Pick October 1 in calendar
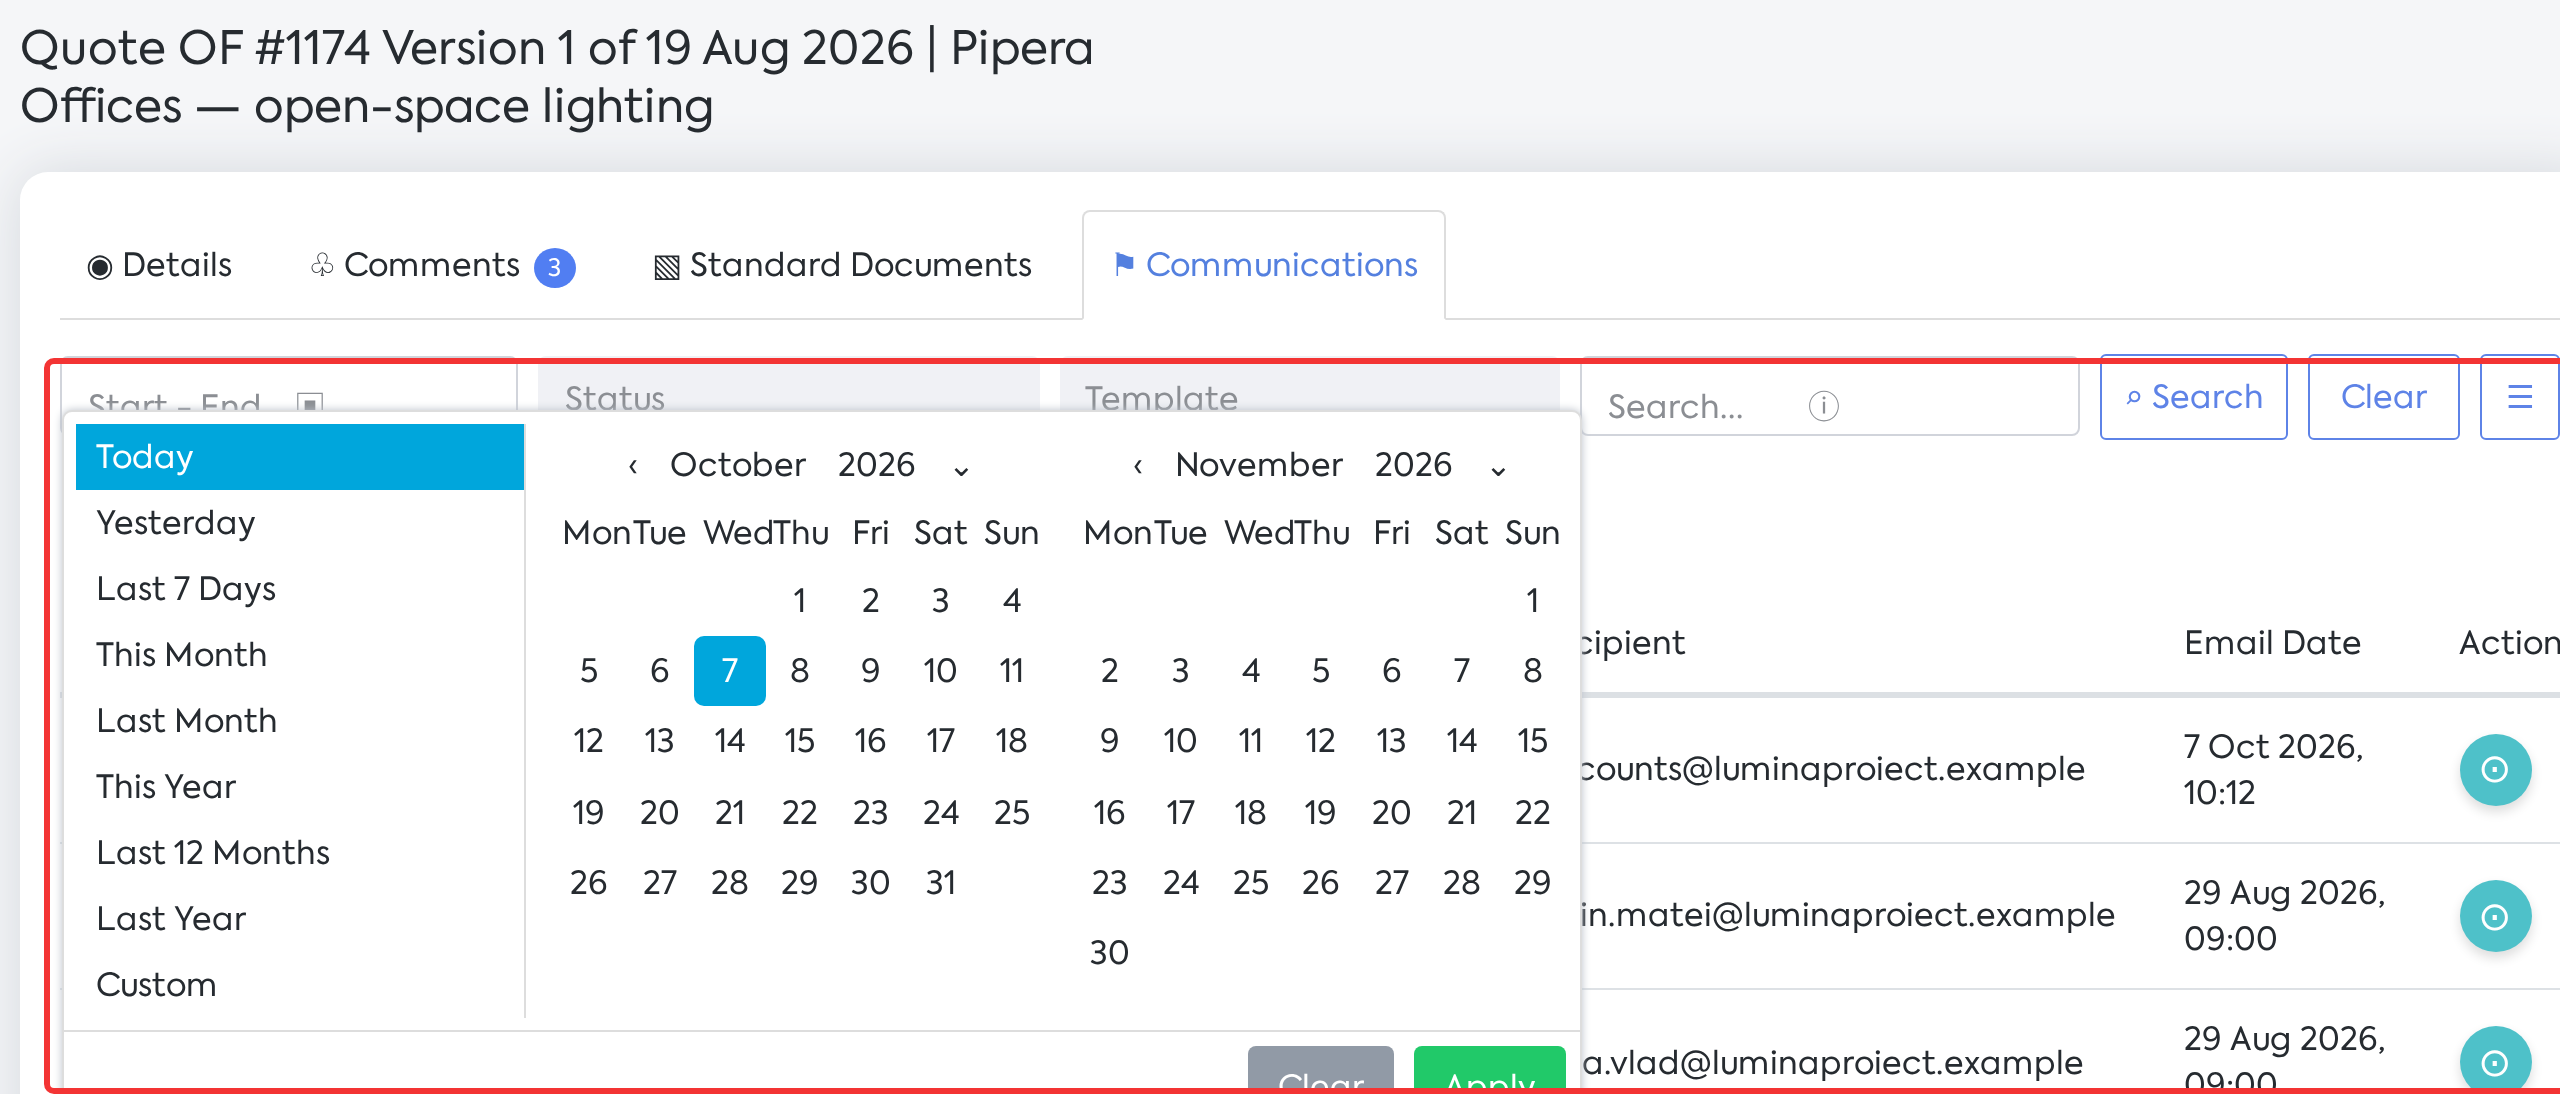Viewport: 2560px width, 1094px height. tap(800, 601)
